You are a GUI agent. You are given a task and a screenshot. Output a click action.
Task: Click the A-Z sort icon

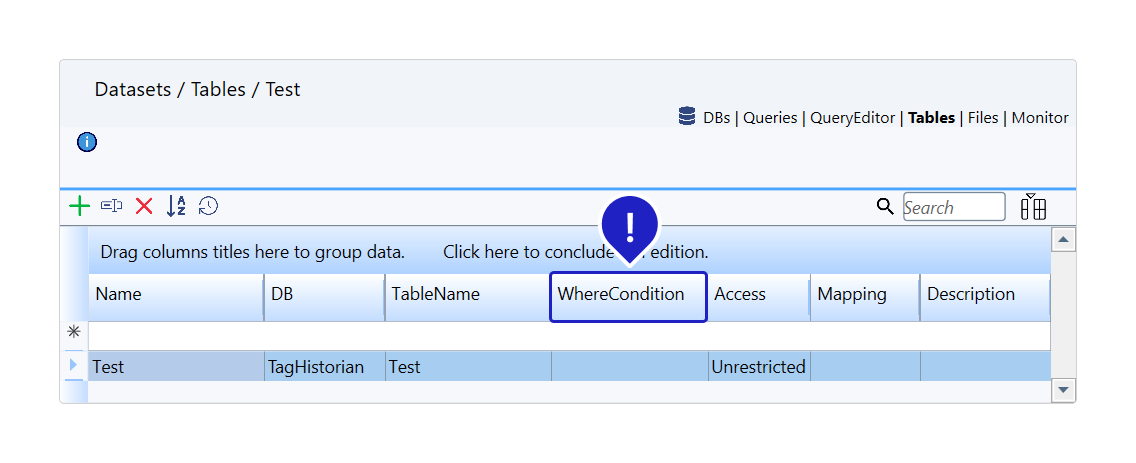[176, 207]
